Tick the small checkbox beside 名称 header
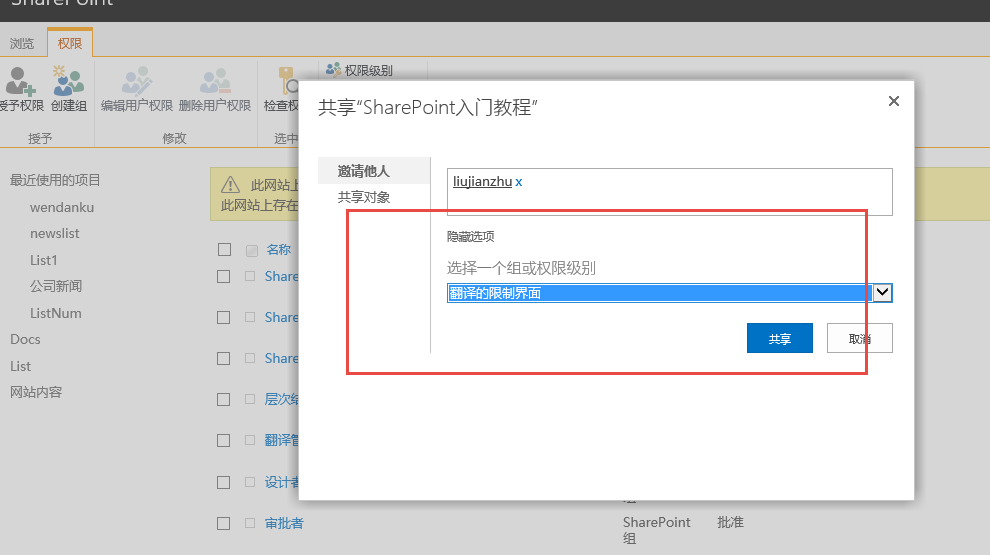 (252, 251)
